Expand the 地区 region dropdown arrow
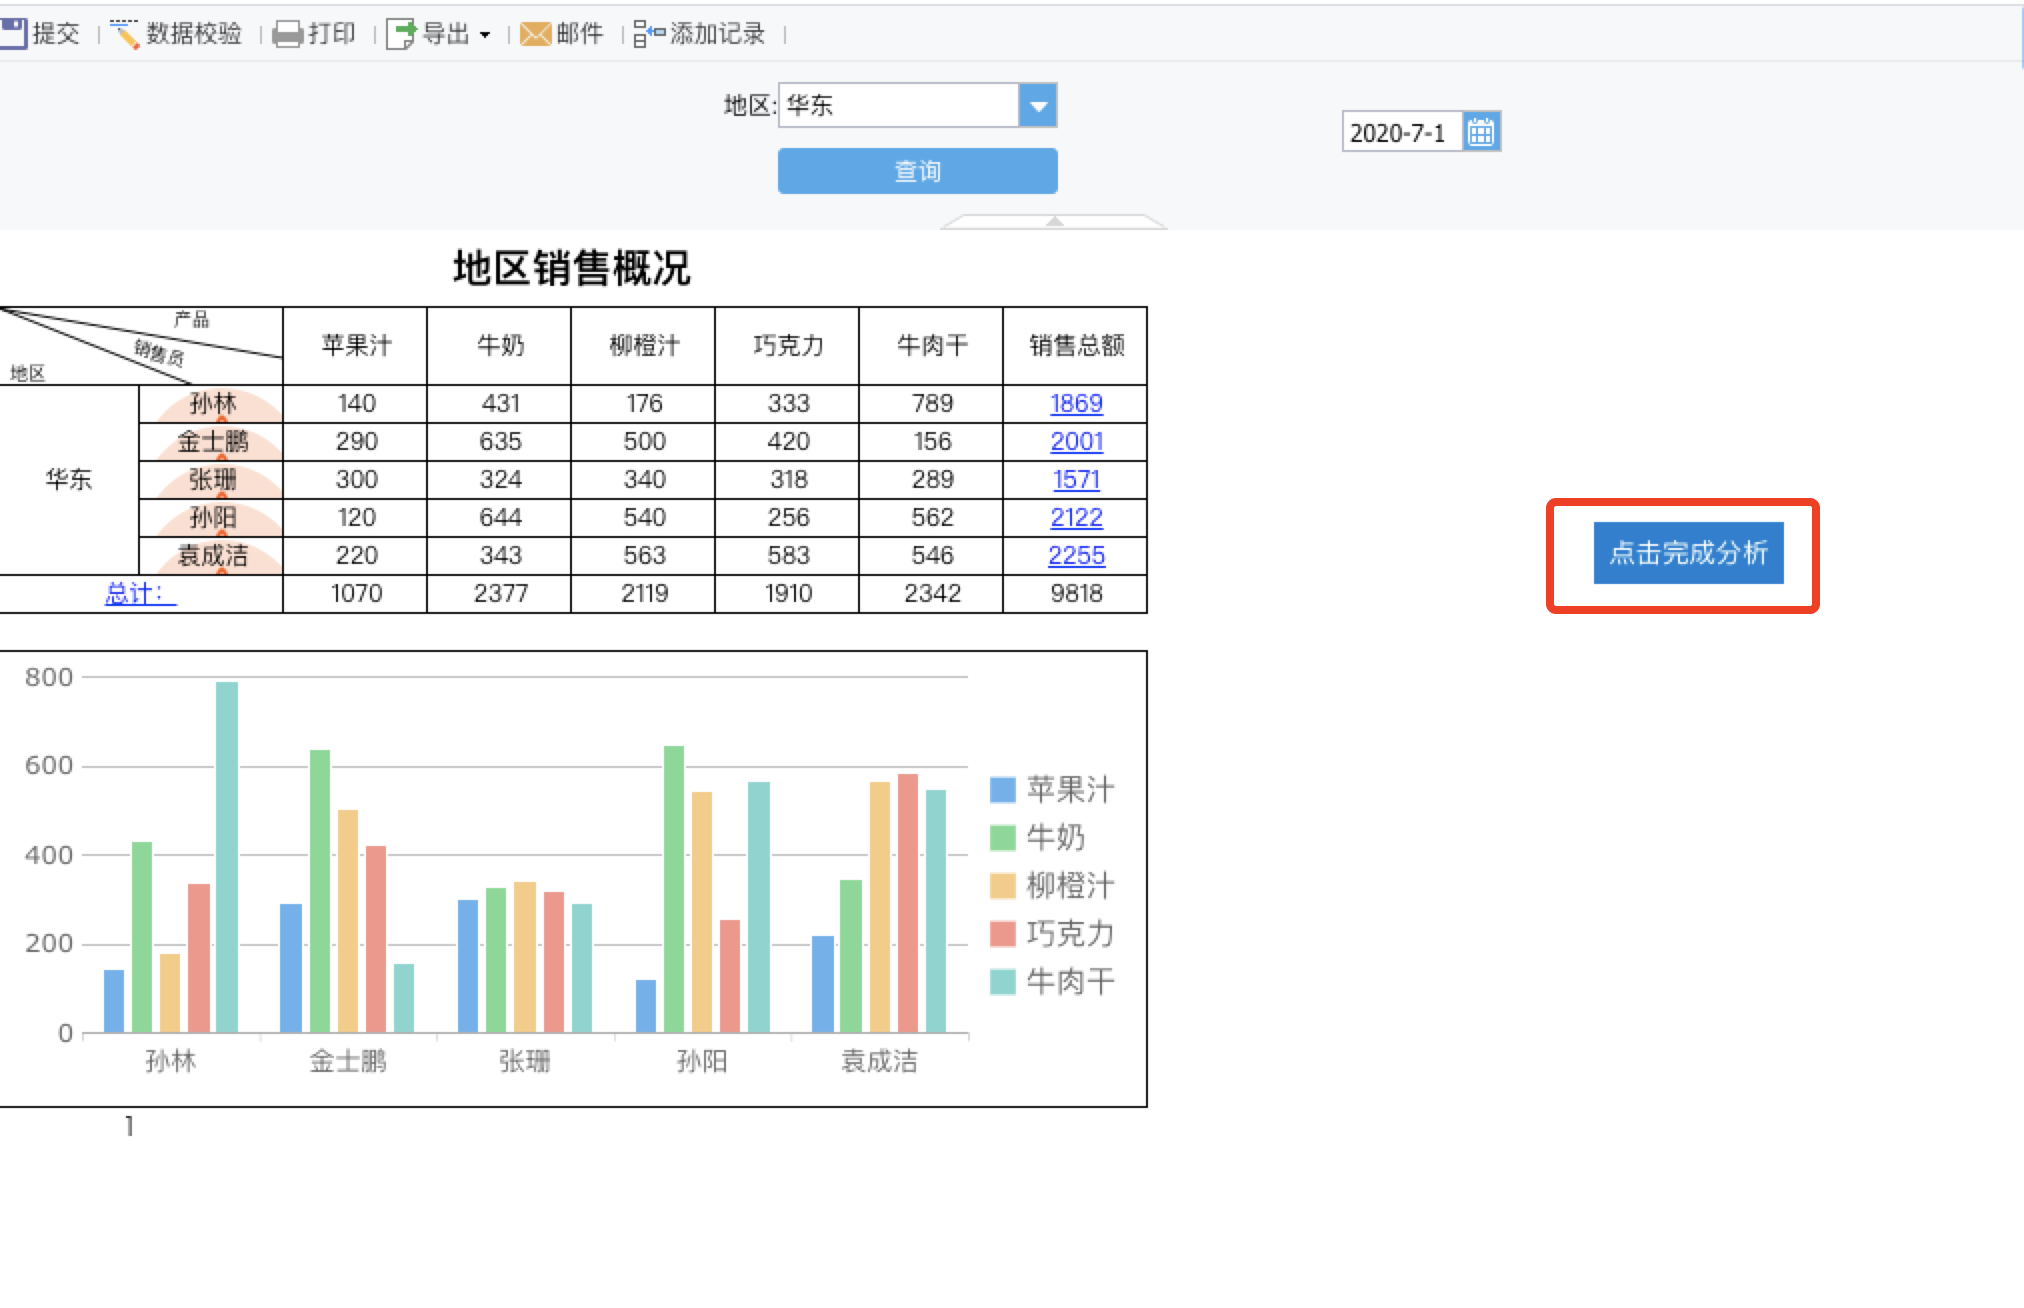 [x=1038, y=106]
